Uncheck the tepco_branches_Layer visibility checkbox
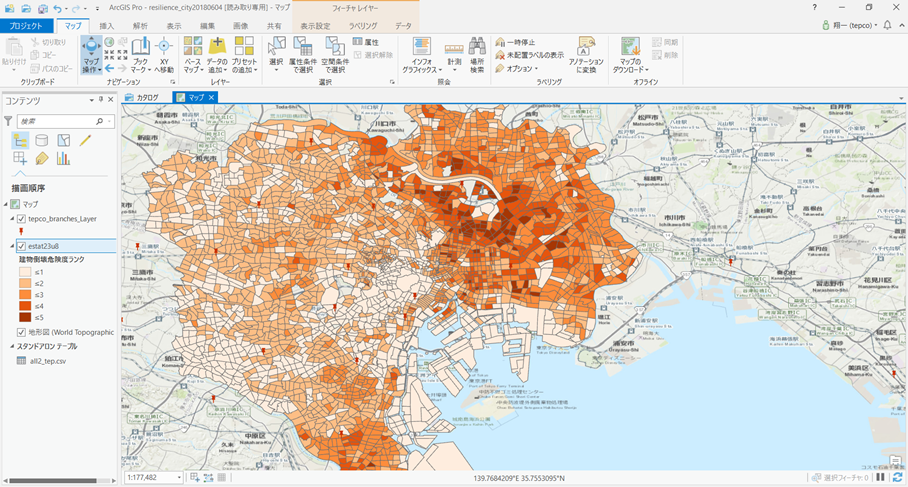 [21, 218]
